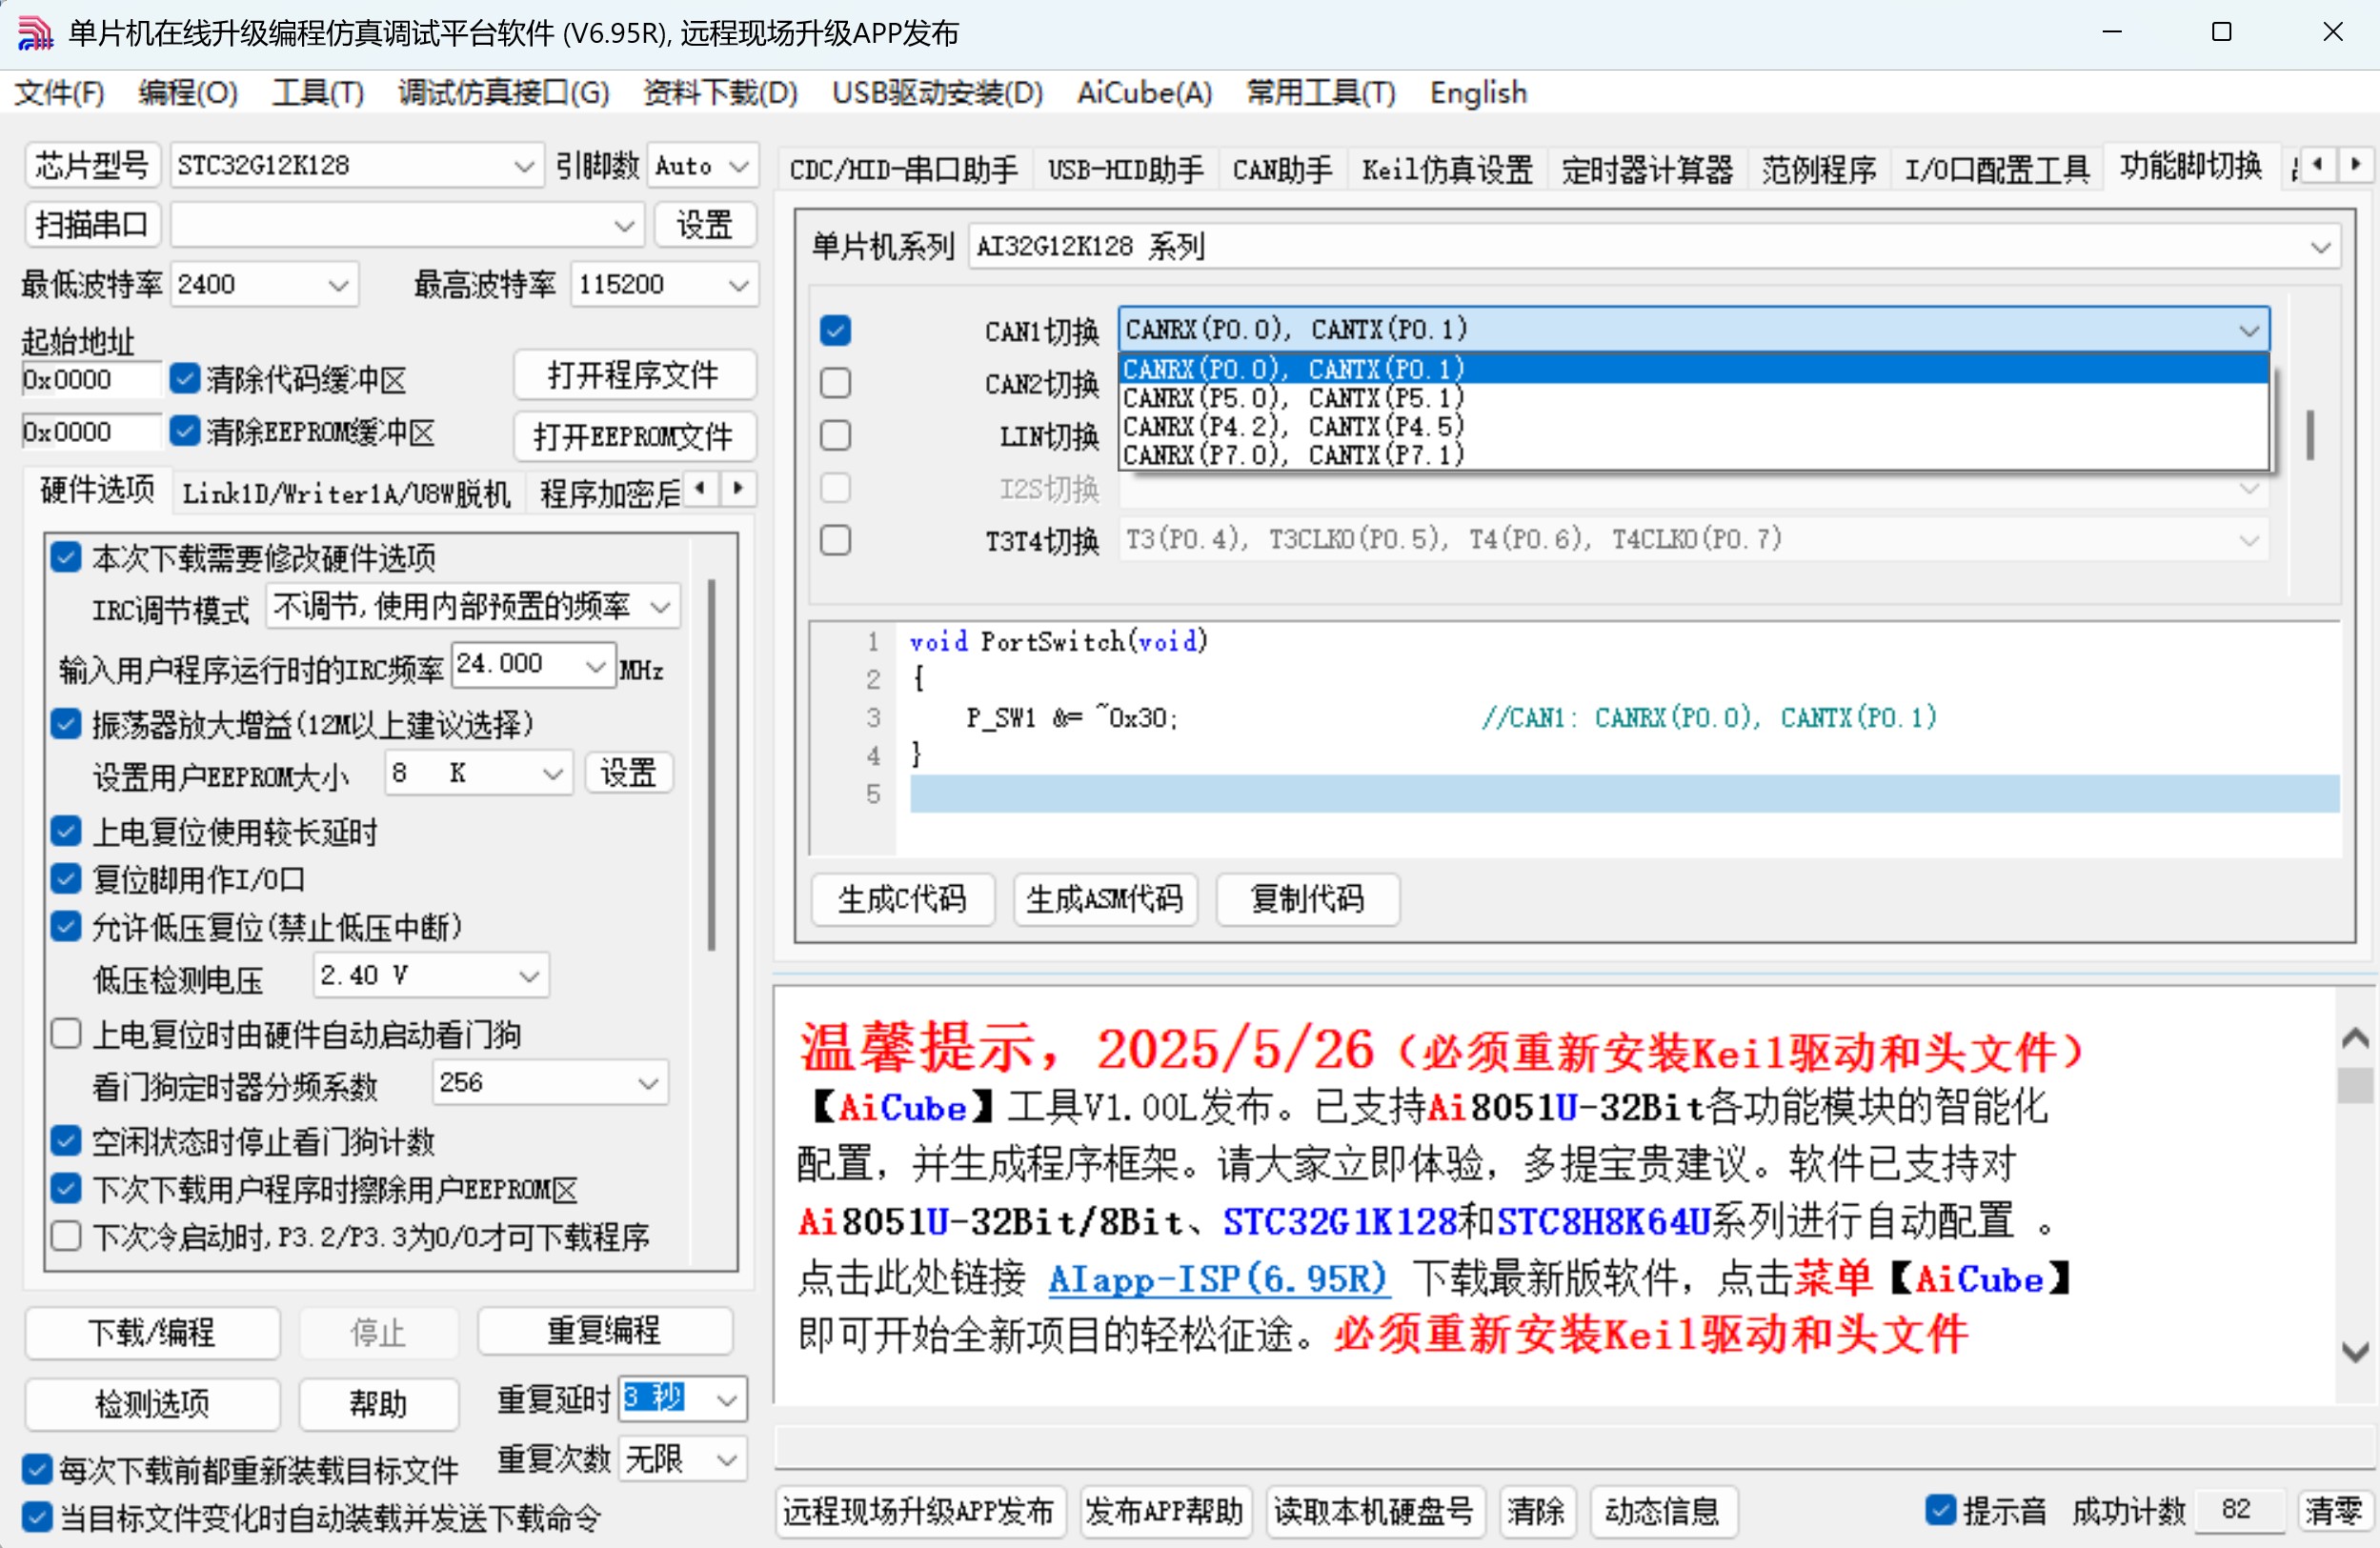Viewport: 2380px width, 1548px height.
Task: Toggle 复位脚用作I/O口 checkbox
Action: 66,878
